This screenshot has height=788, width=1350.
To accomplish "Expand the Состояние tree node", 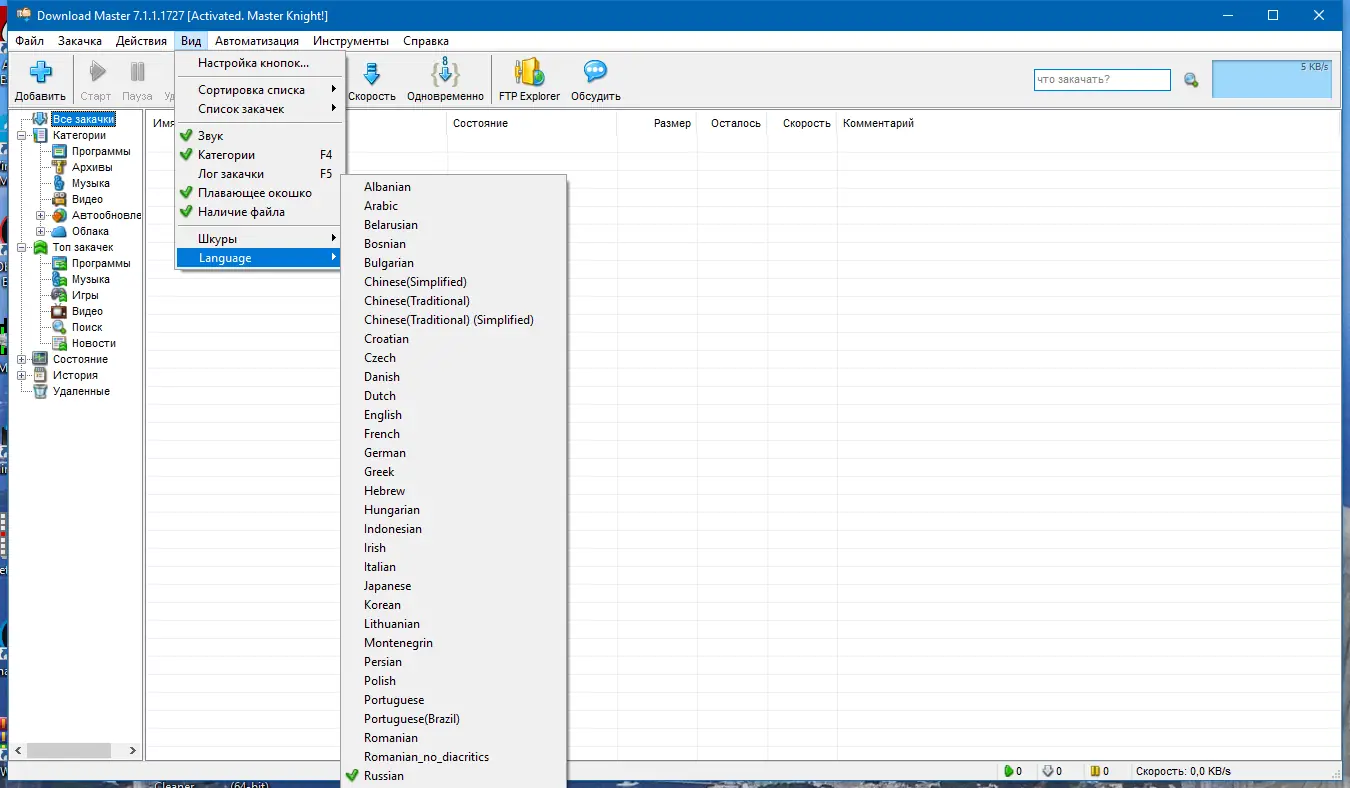I will click(23, 359).
